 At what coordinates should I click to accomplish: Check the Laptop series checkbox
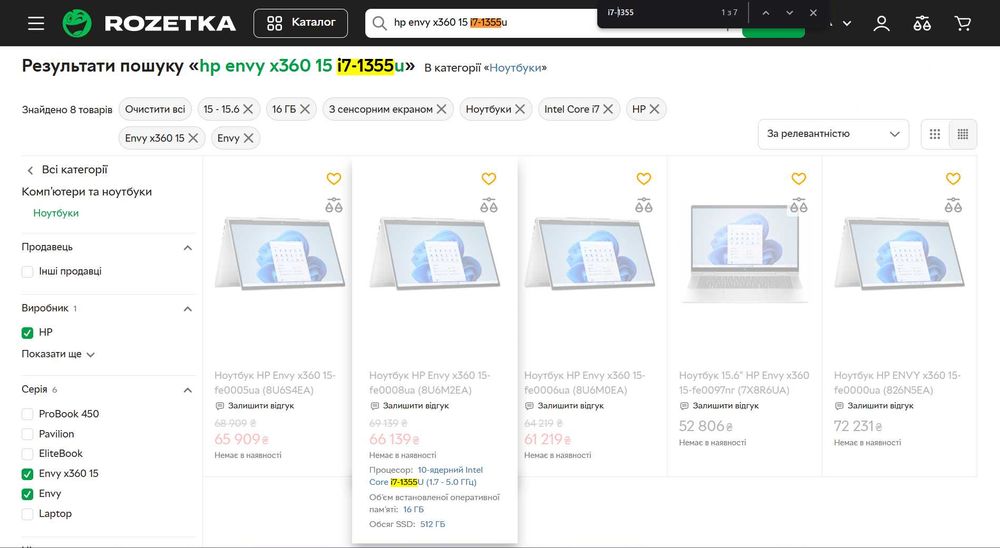point(27,514)
